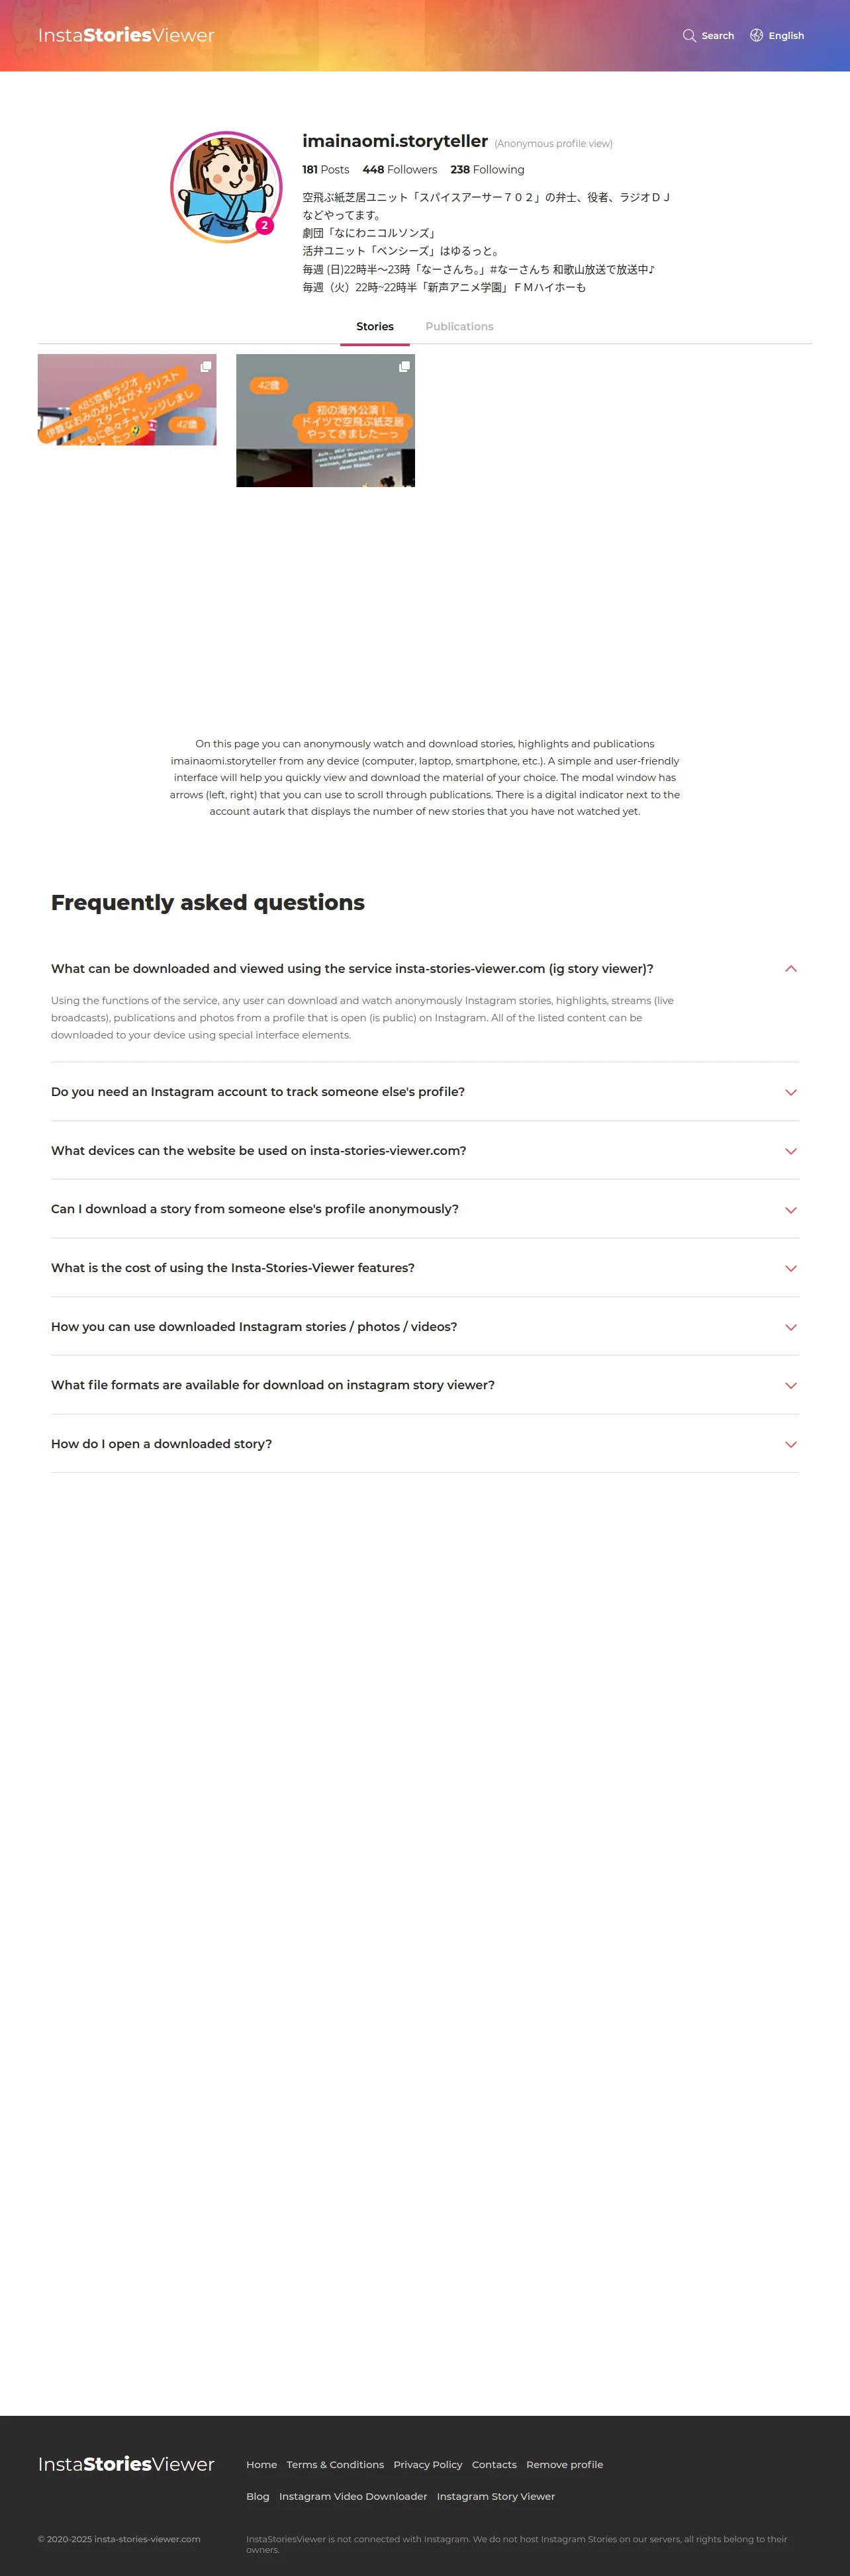Screen dimensions: 850x2576
Task: Expand the Instagram account needed FAQ question
Action: 790,1092
